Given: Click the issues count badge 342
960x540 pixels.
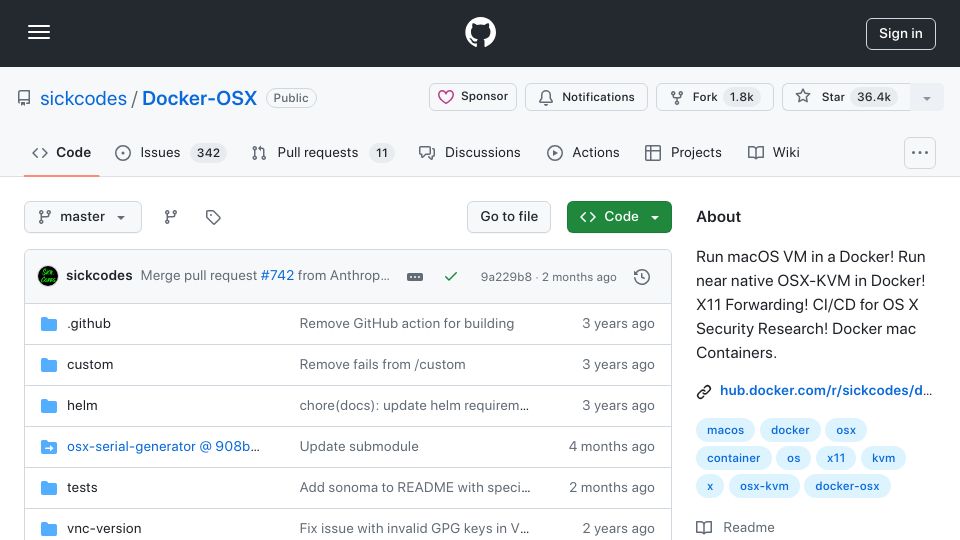Looking at the screenshot, I should [208, 152].
